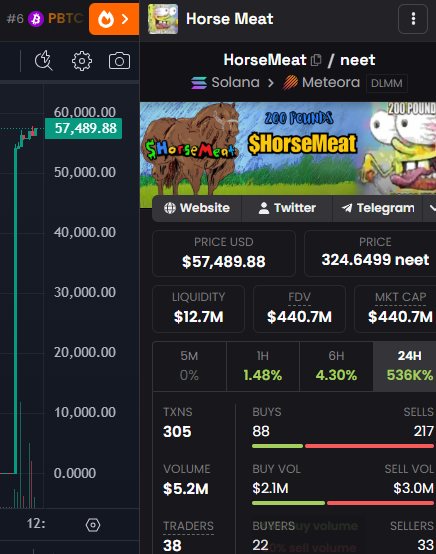Click the Horse Meat title text
Image resolution: width=436 pixels, height=554 pixels.
tap(230, 19)
